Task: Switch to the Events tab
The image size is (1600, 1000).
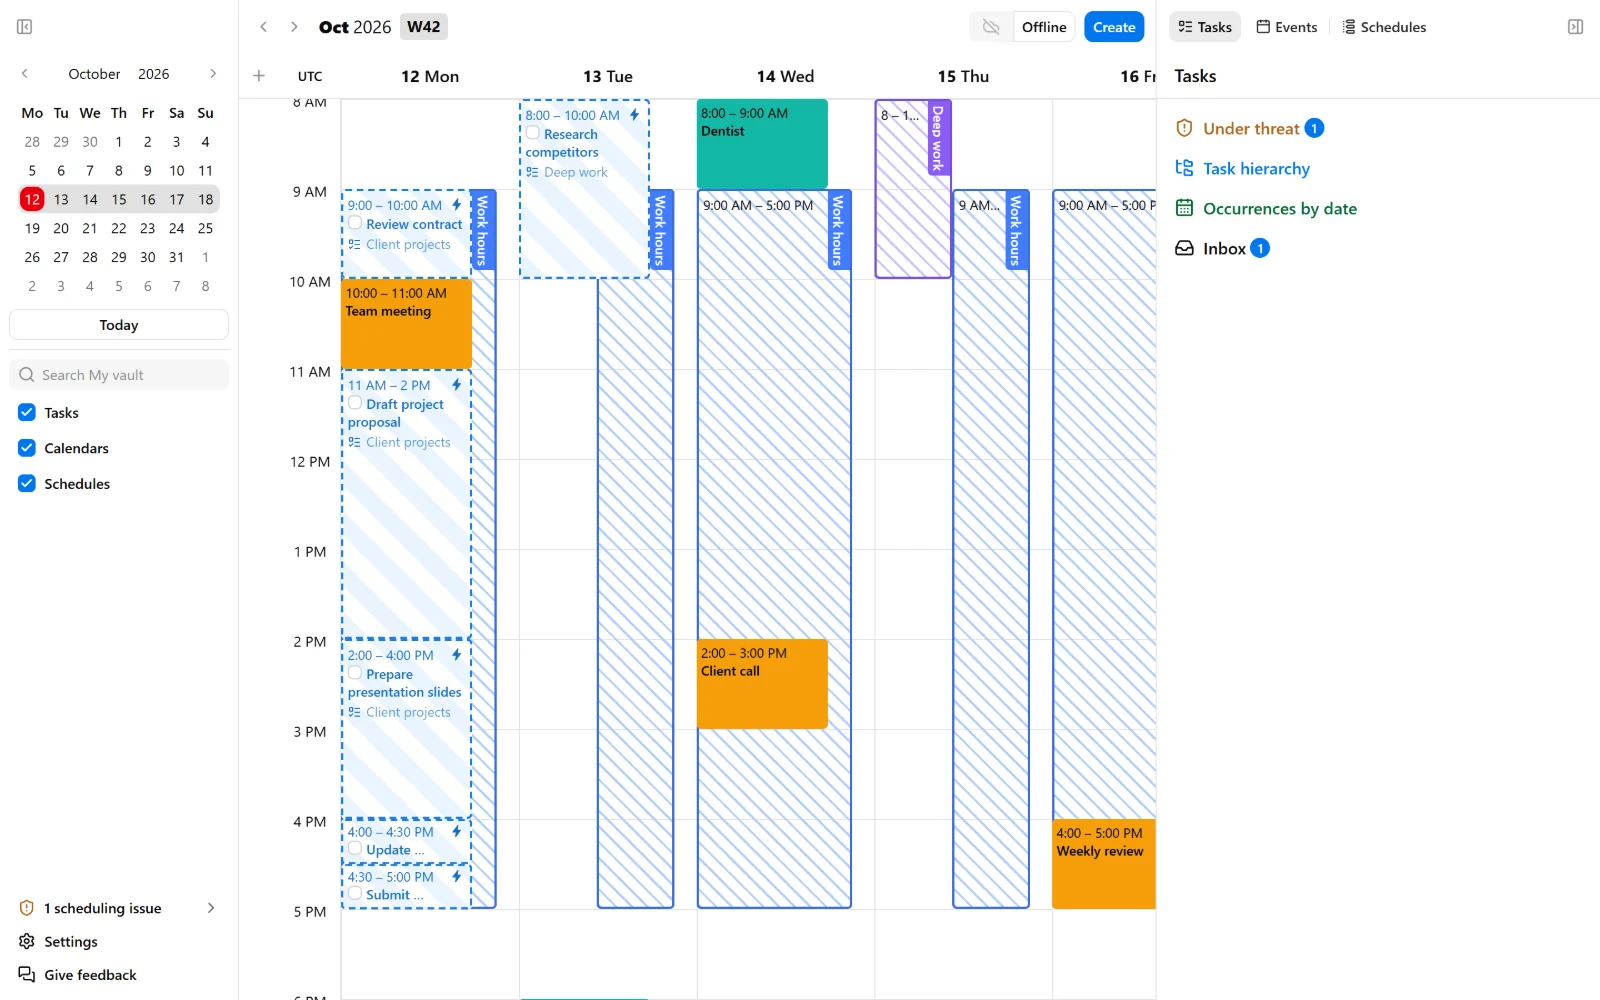Action: coord(1287,27)
